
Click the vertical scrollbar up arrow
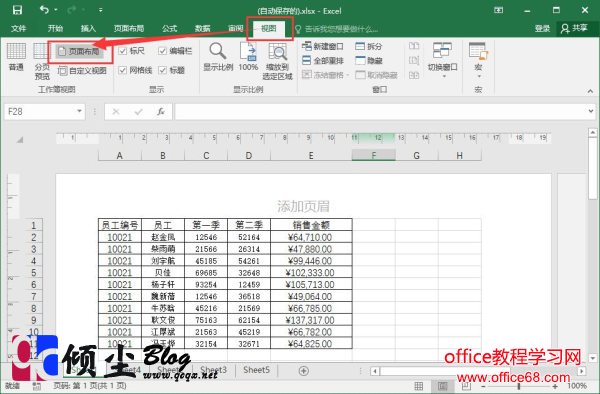(593, 132)
